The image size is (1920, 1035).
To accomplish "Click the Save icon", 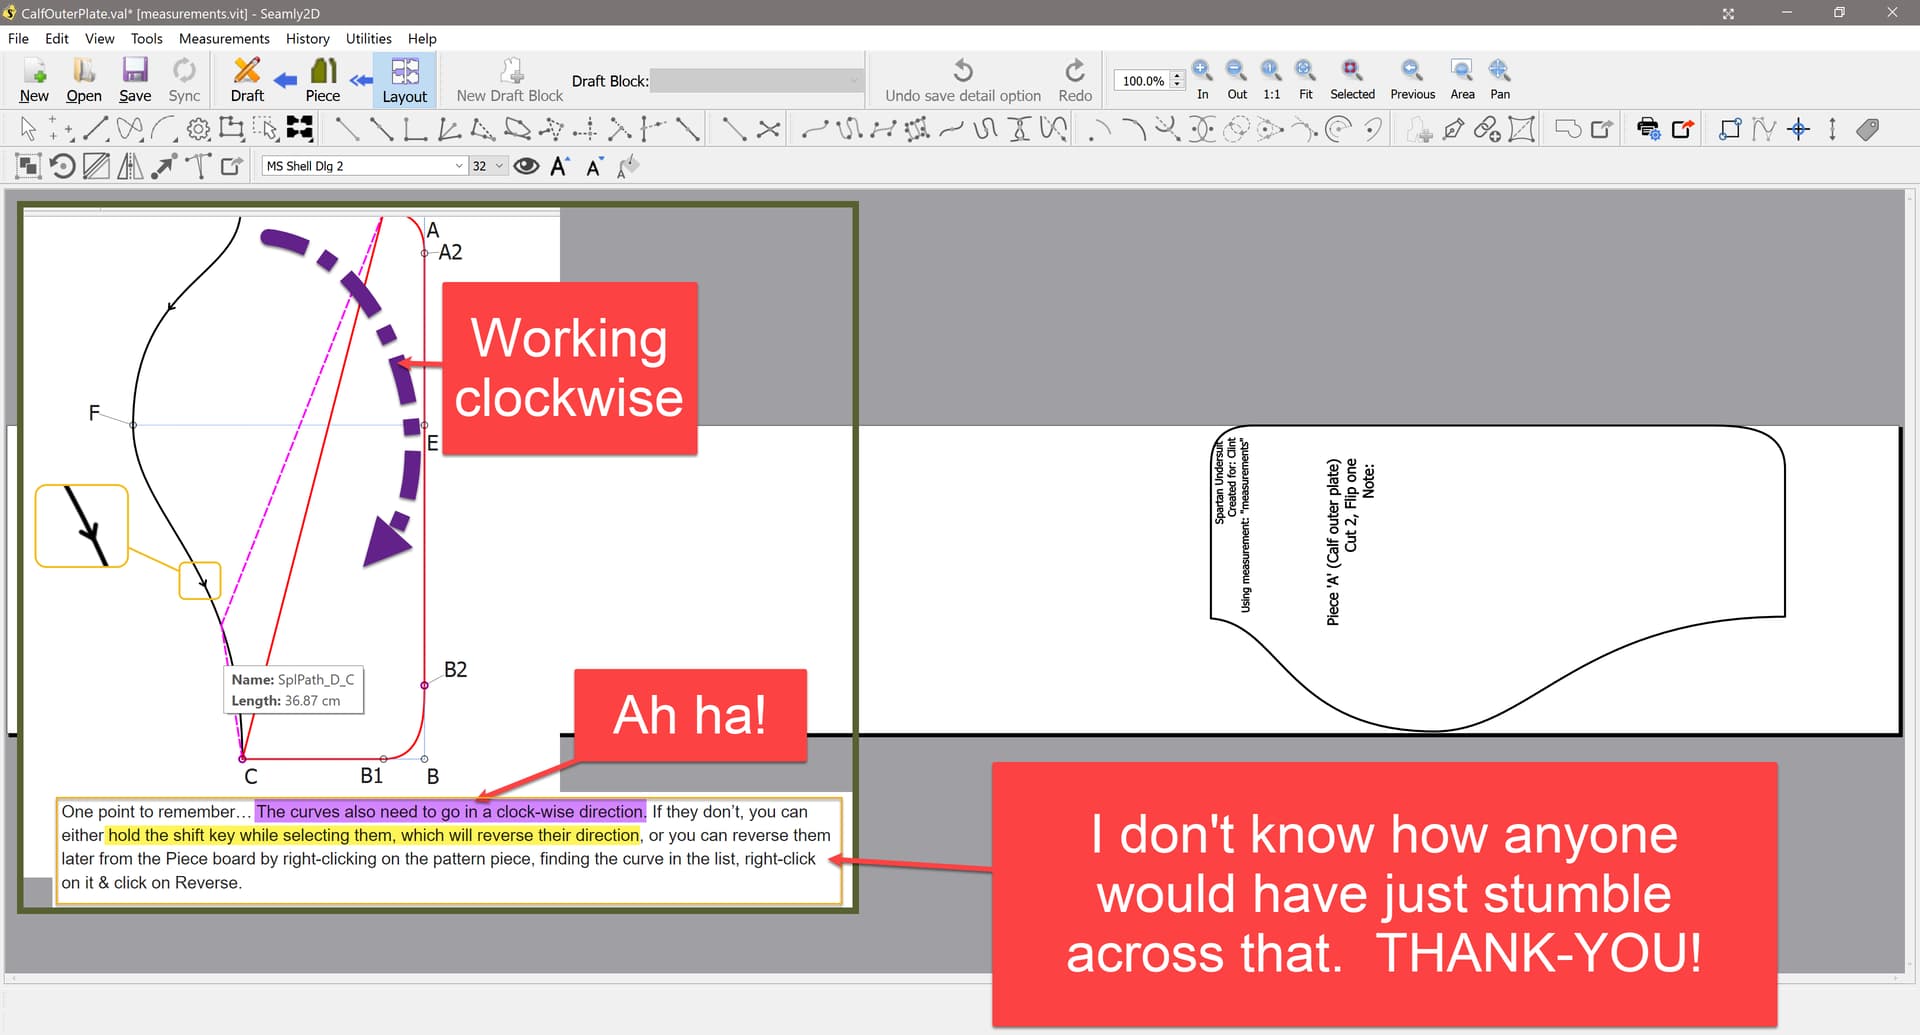I will point(135,80).
